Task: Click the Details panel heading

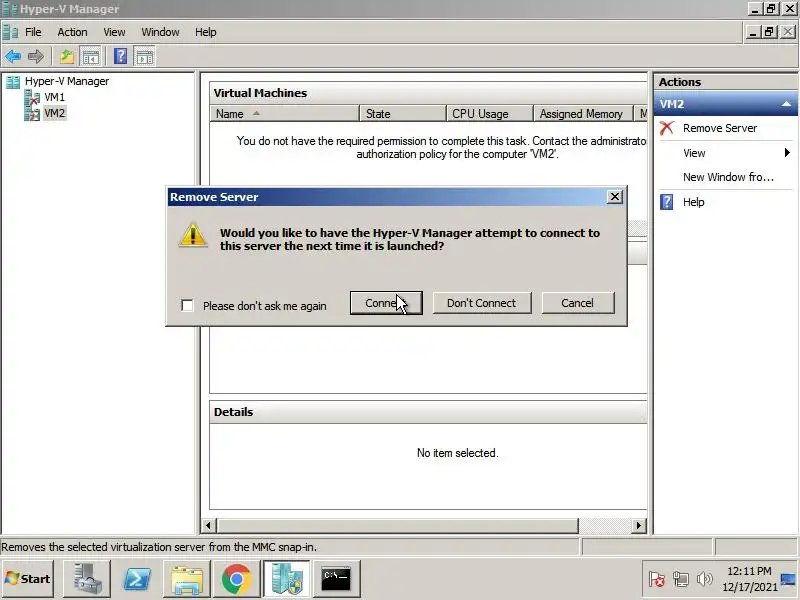Action: (233, 412)
